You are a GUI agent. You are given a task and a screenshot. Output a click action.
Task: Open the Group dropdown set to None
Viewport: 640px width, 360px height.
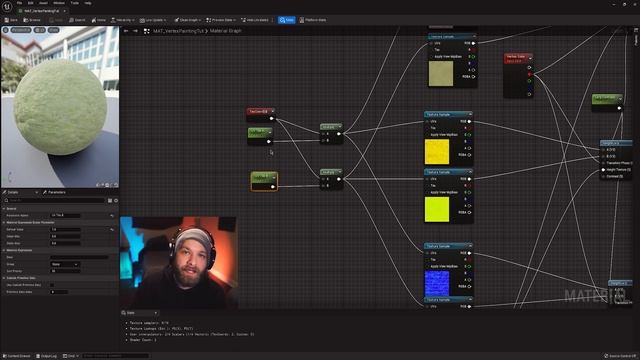pos(65,264)
